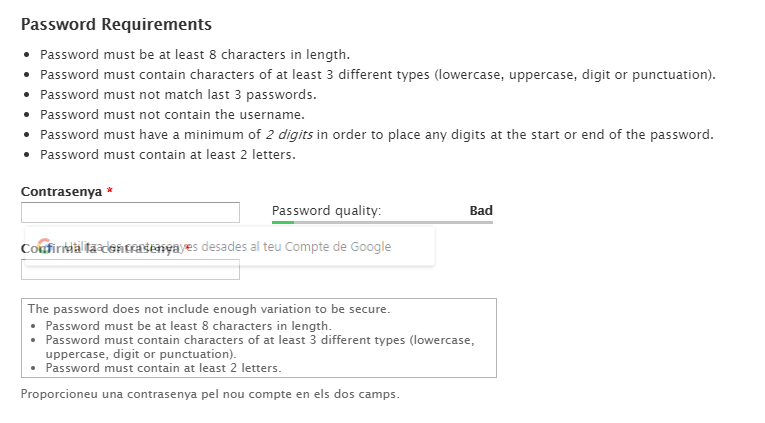Screen dimensions: 765x423
Task: Click the "must not match last 3 passwords" requirement
Action: click(x=178, y=95)
